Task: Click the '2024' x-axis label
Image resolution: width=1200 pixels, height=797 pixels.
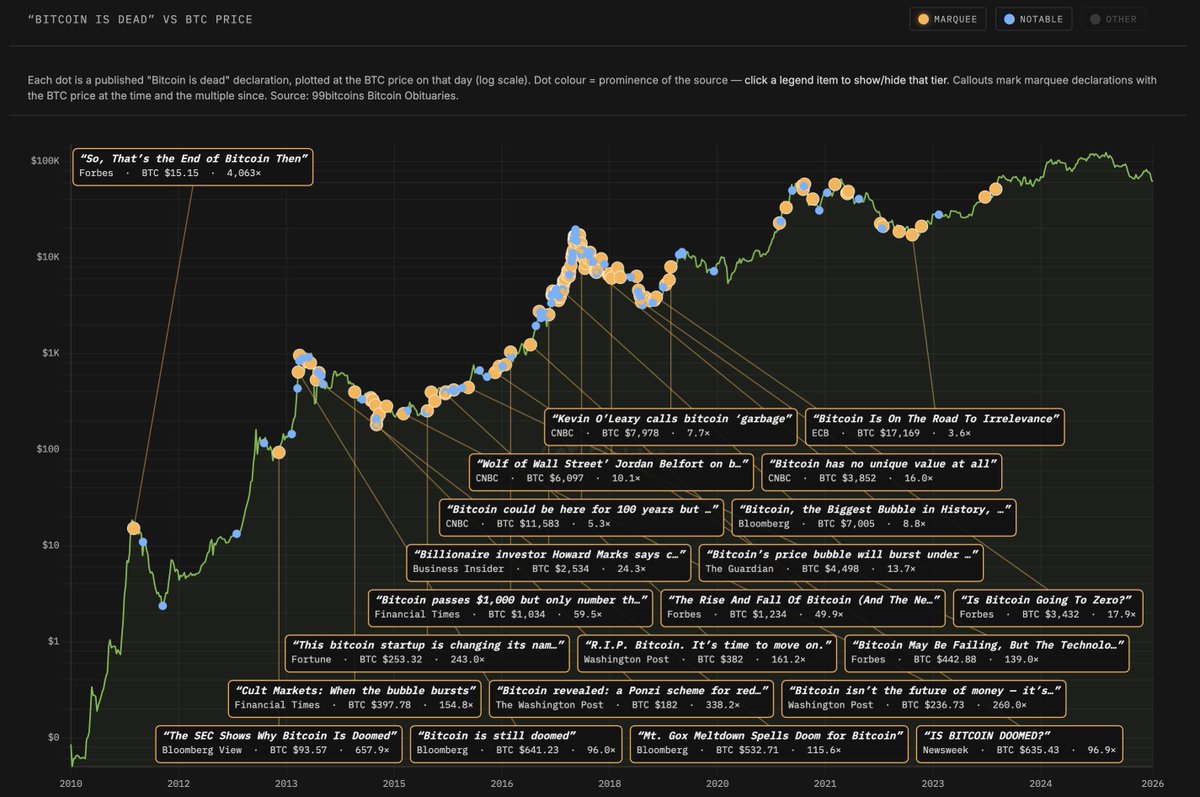Action: [1041, 783]
